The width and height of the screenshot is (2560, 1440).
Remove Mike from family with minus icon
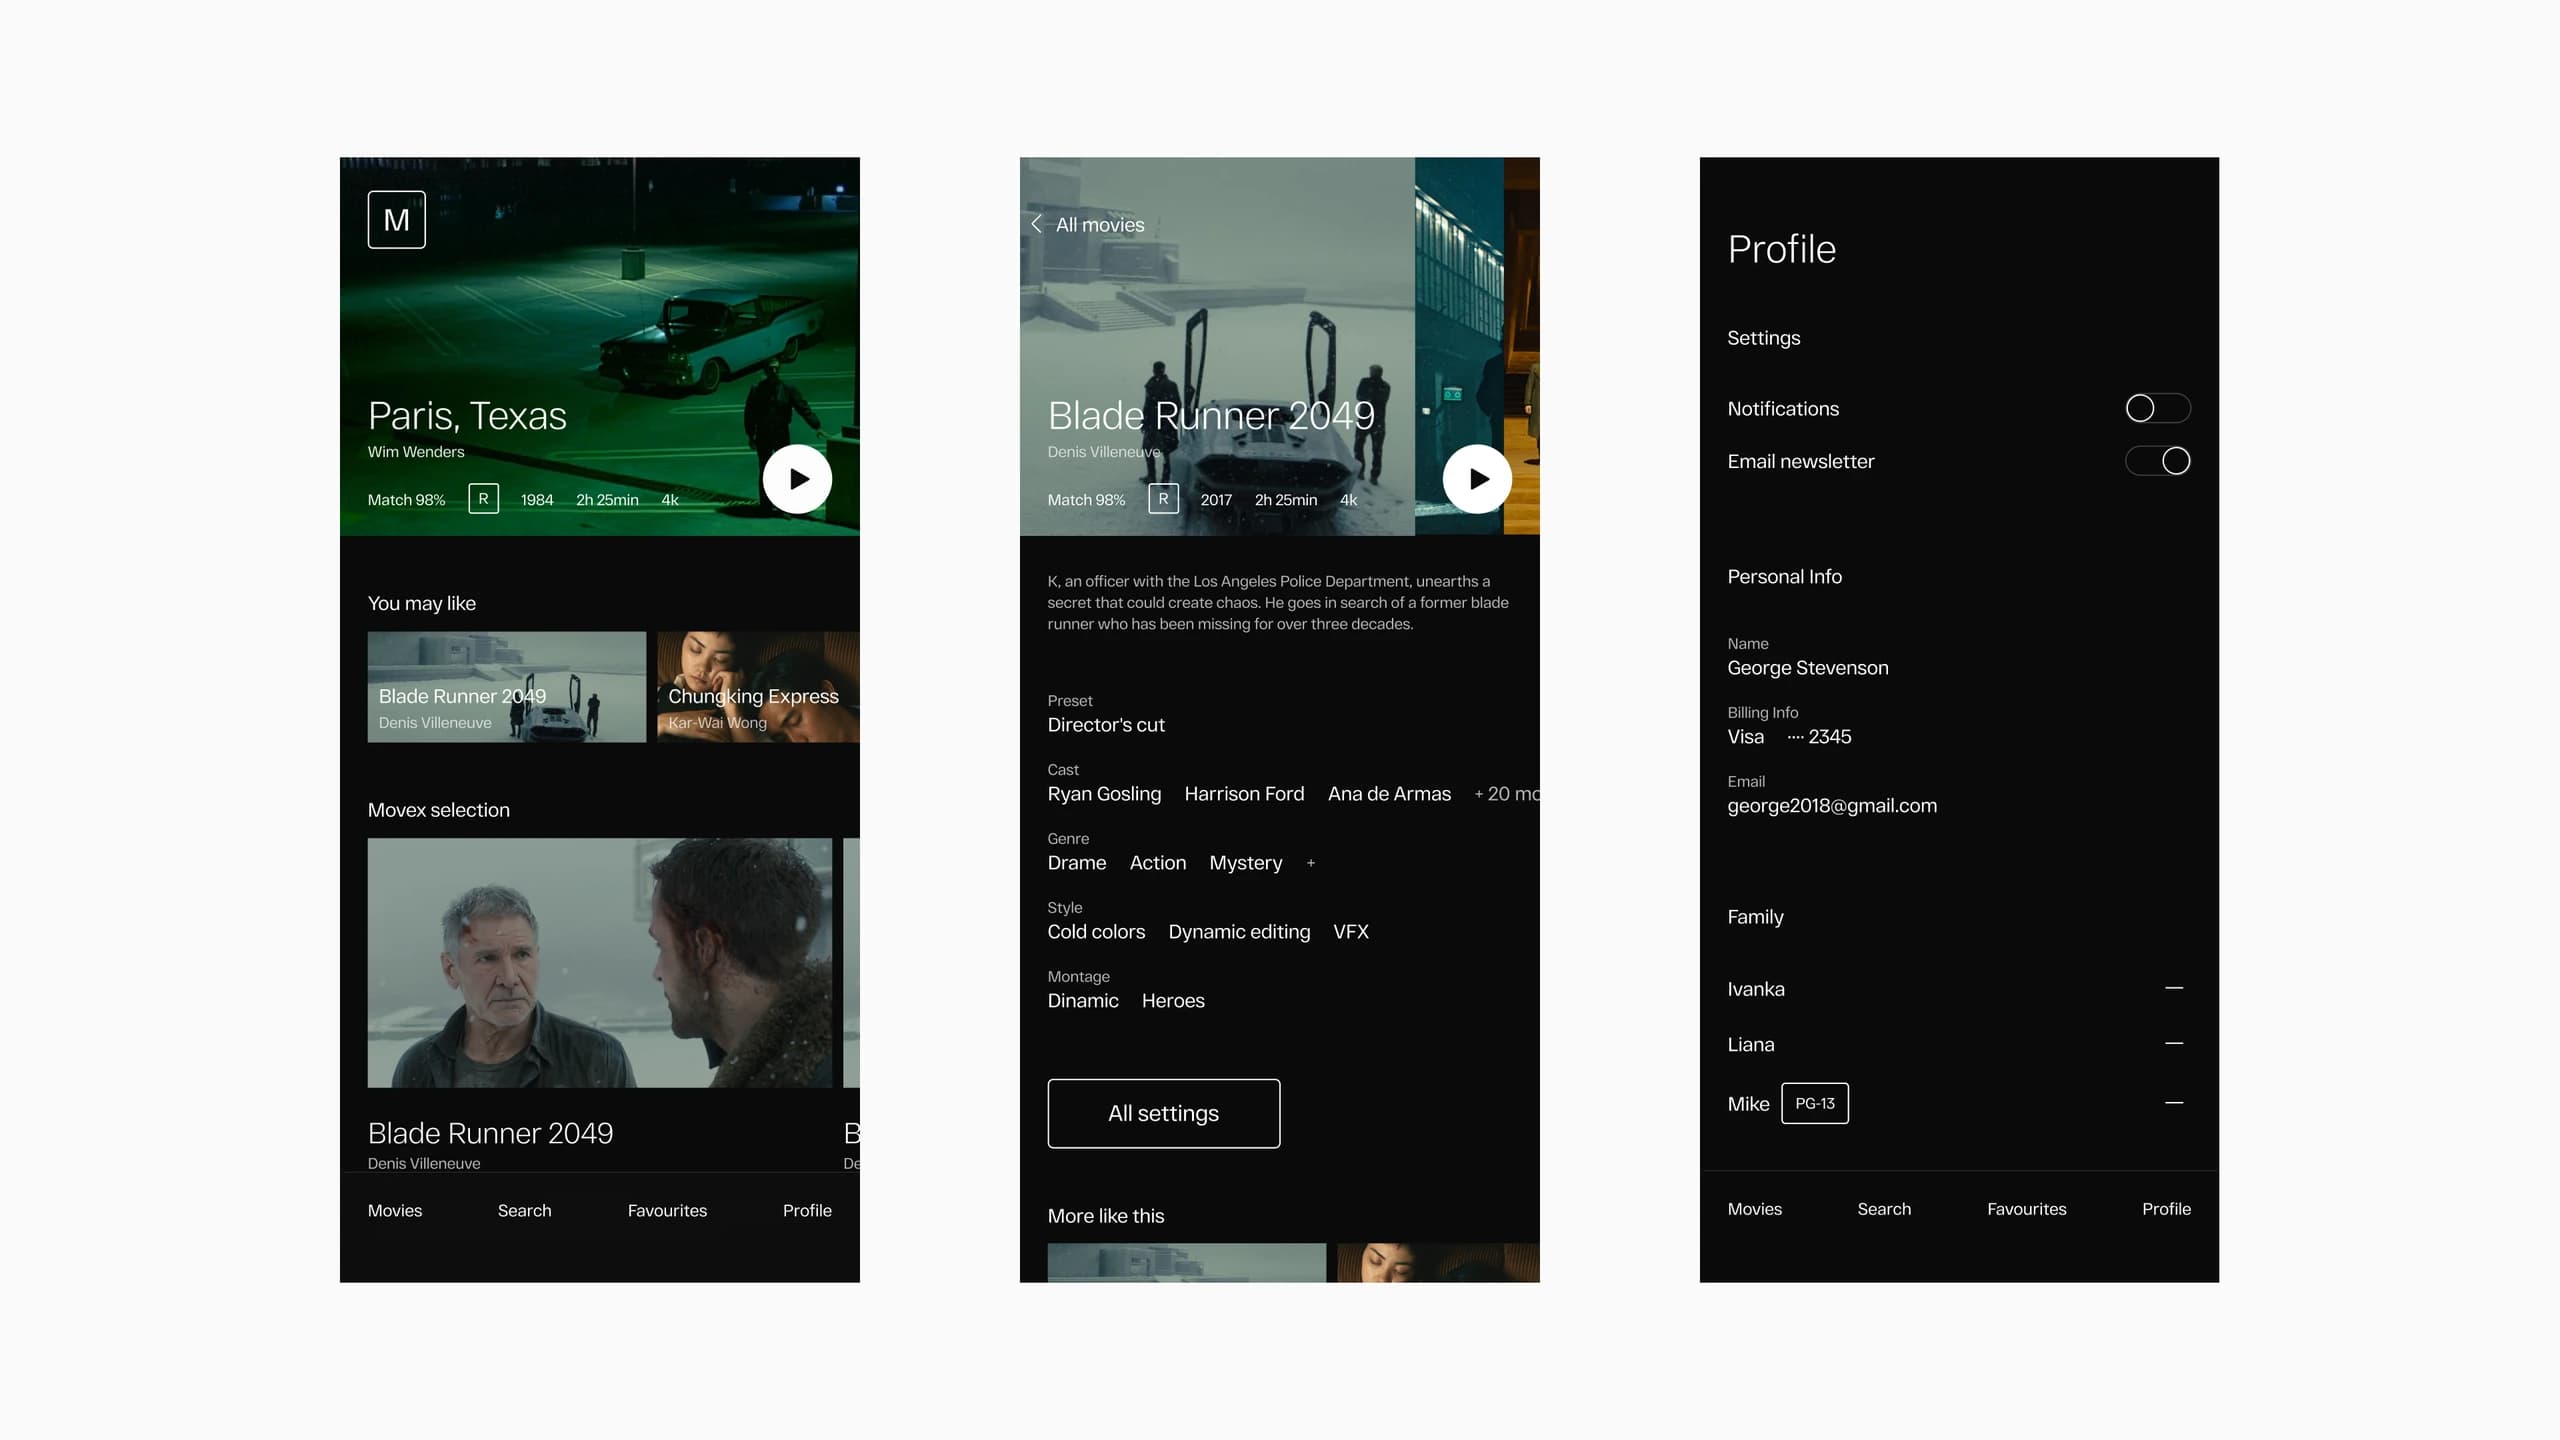tap(2174, 1103)
